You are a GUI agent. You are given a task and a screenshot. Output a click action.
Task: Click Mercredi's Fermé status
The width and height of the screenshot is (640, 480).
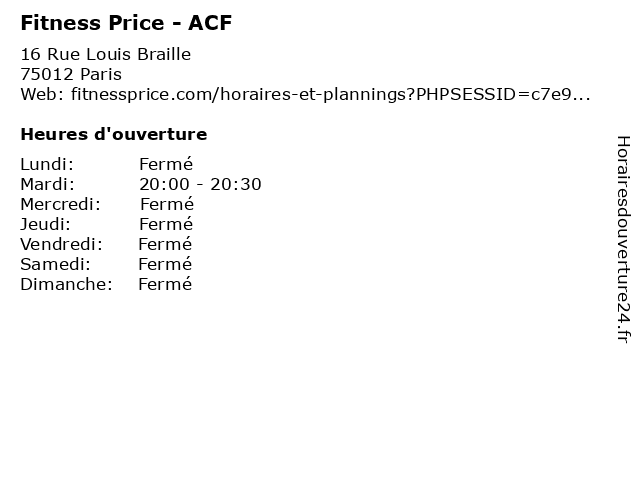[x=167, y=204]
